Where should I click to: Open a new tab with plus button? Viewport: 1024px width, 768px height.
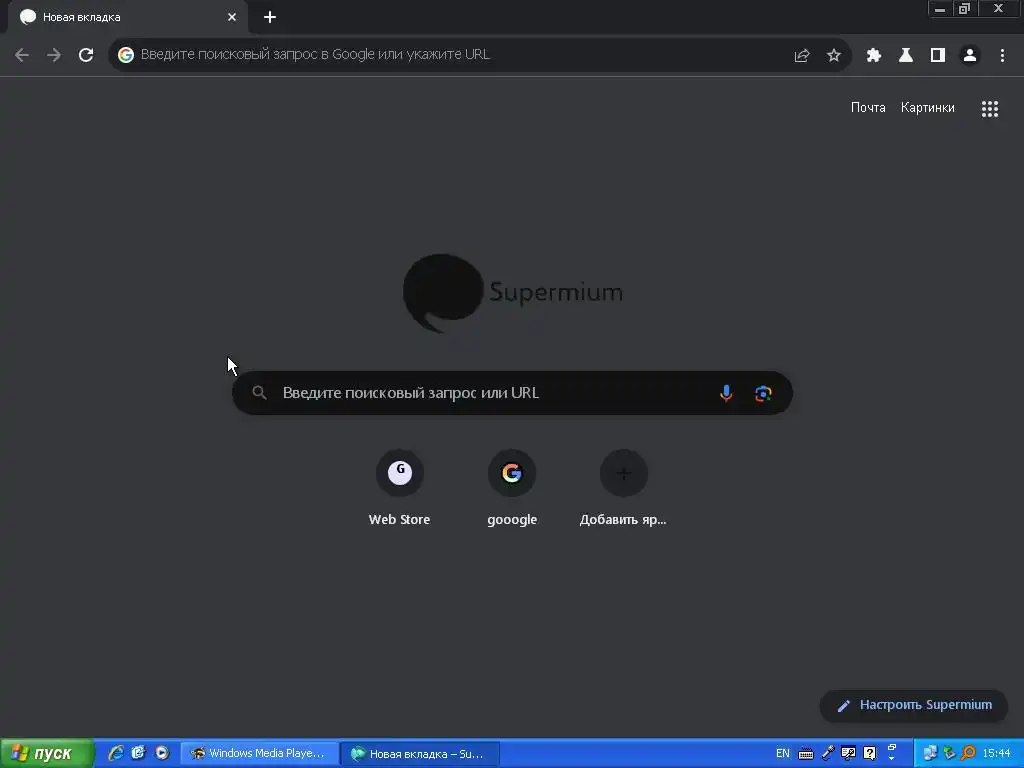270,18
